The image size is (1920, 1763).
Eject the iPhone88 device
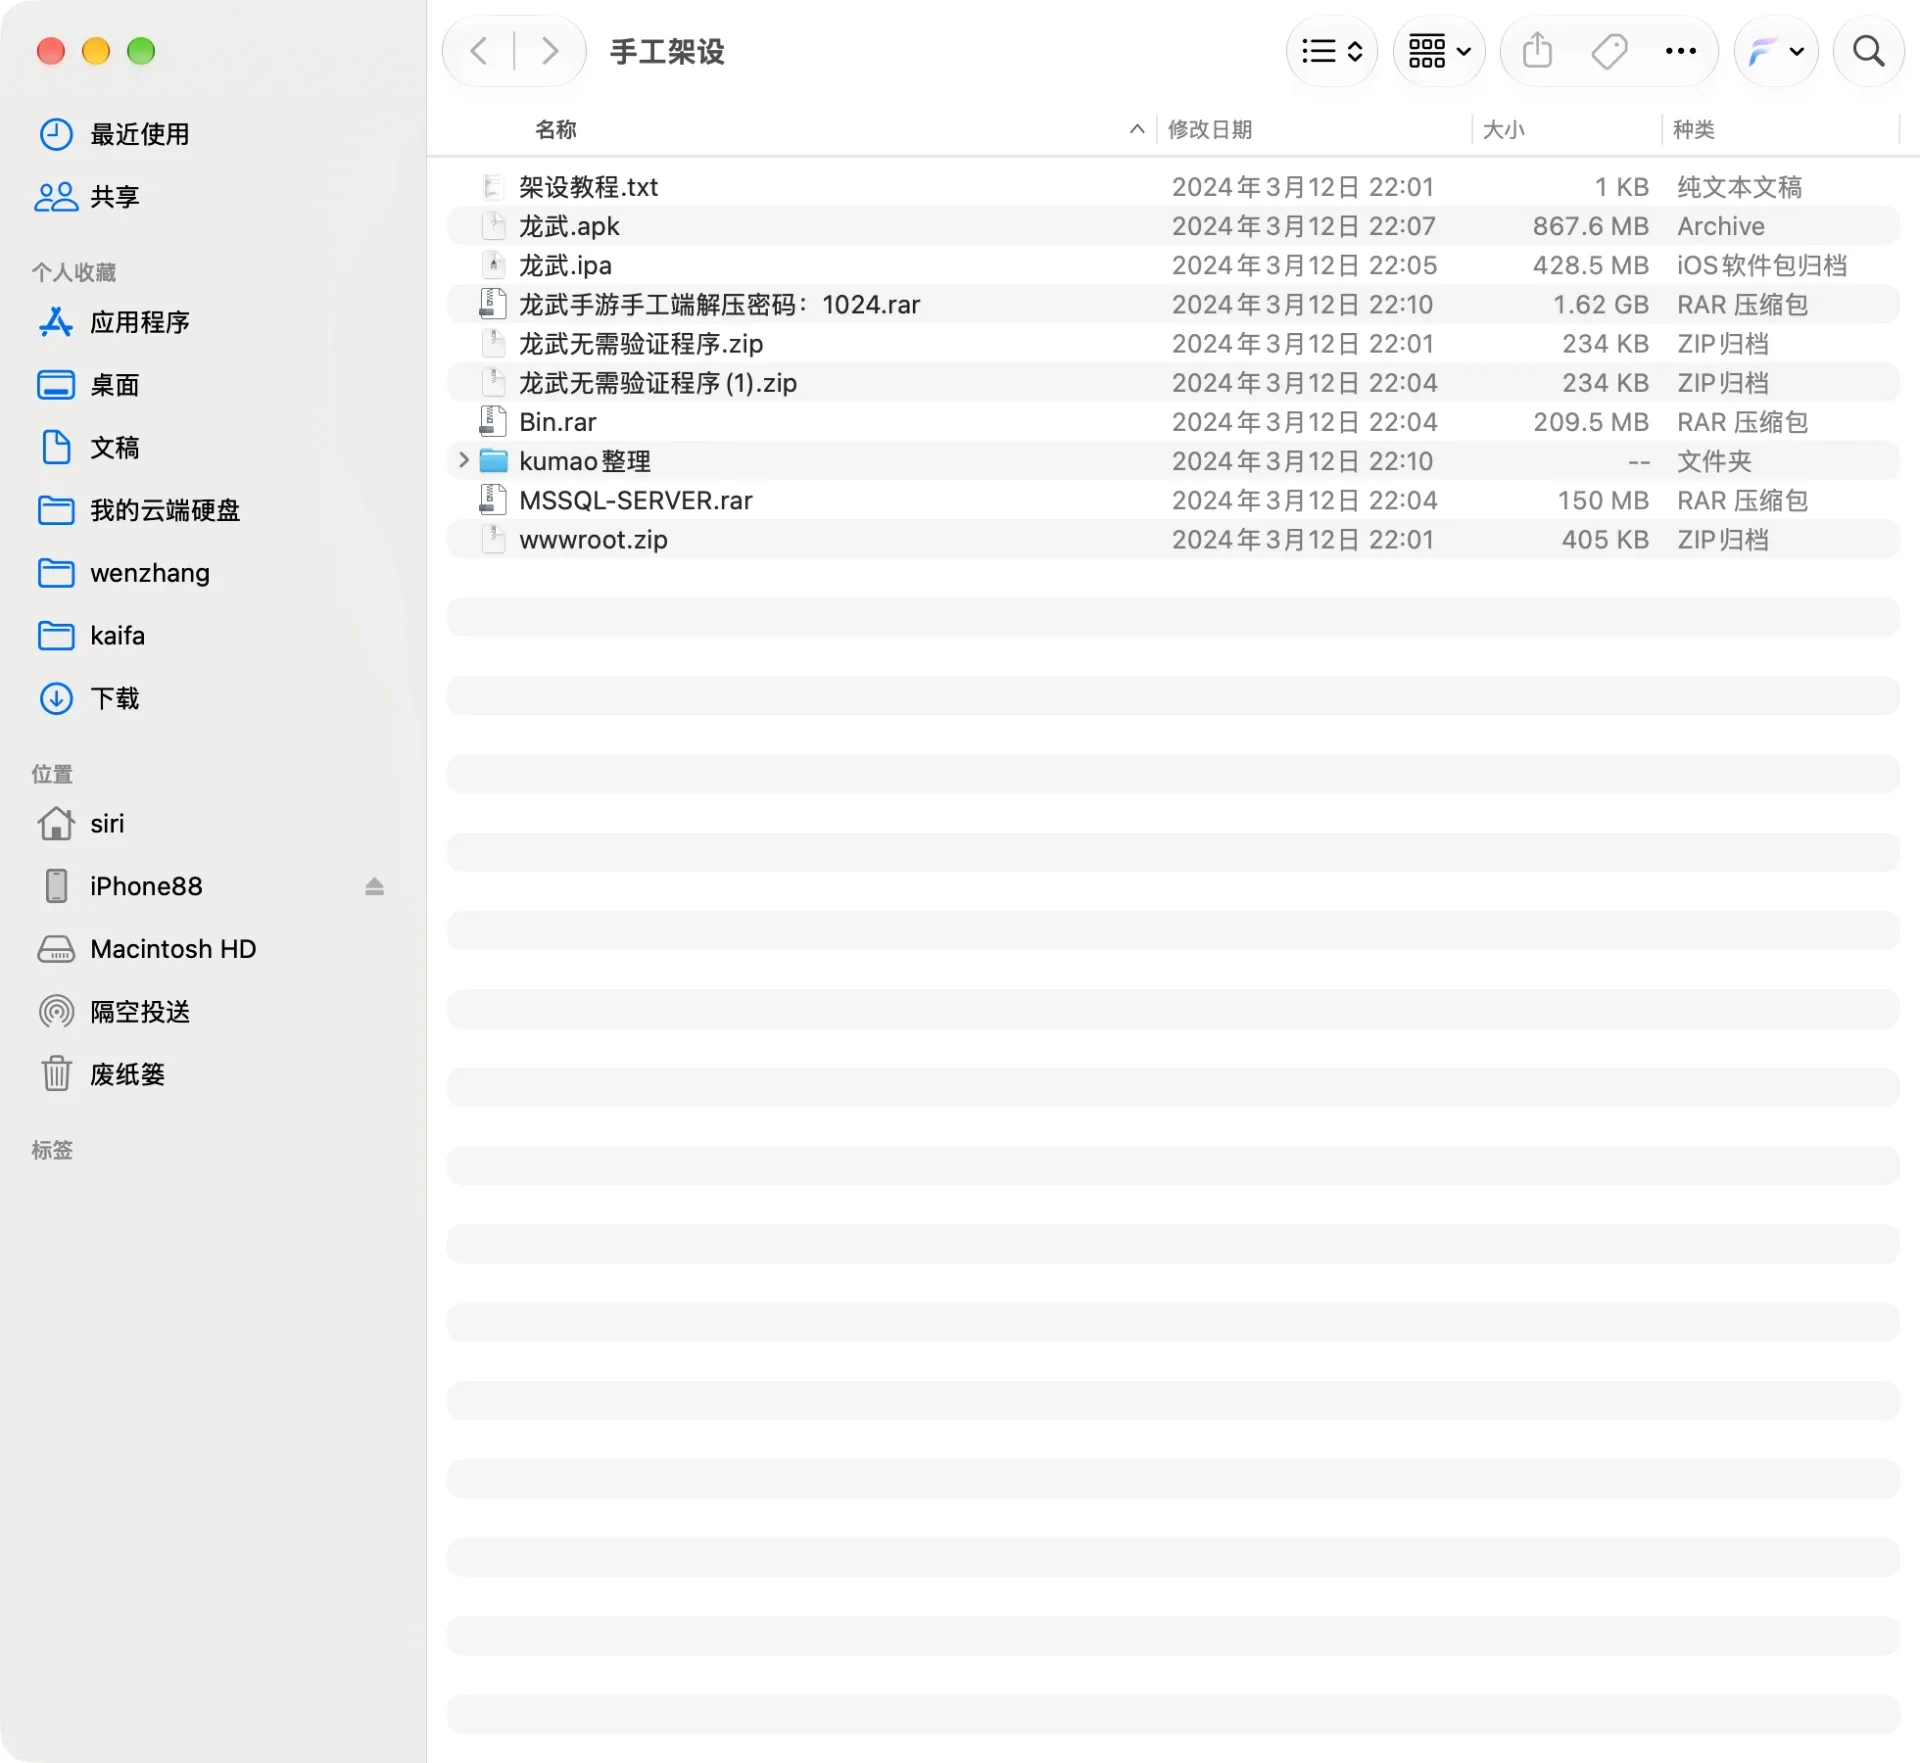click(374, 886)
